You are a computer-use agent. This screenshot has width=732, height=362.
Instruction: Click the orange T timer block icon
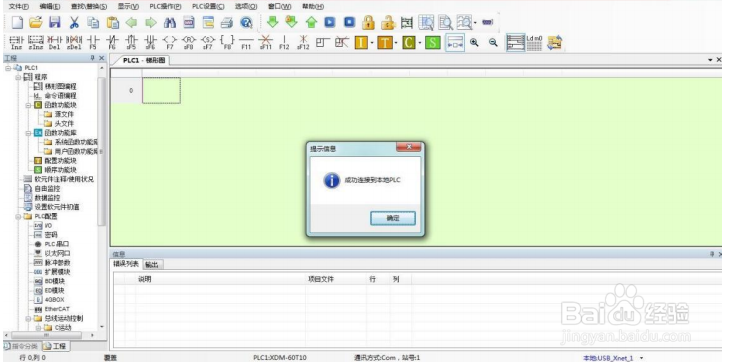click(x=385, y=43)
